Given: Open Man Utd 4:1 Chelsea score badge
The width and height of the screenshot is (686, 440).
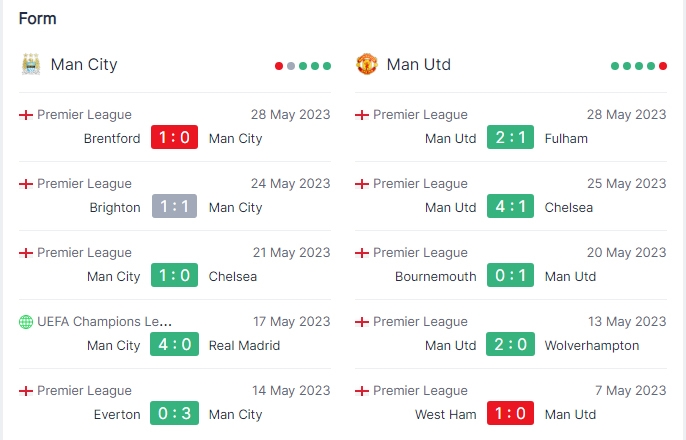Looking at the screenshot, I should pyautogui.click(x=510, y=206).
